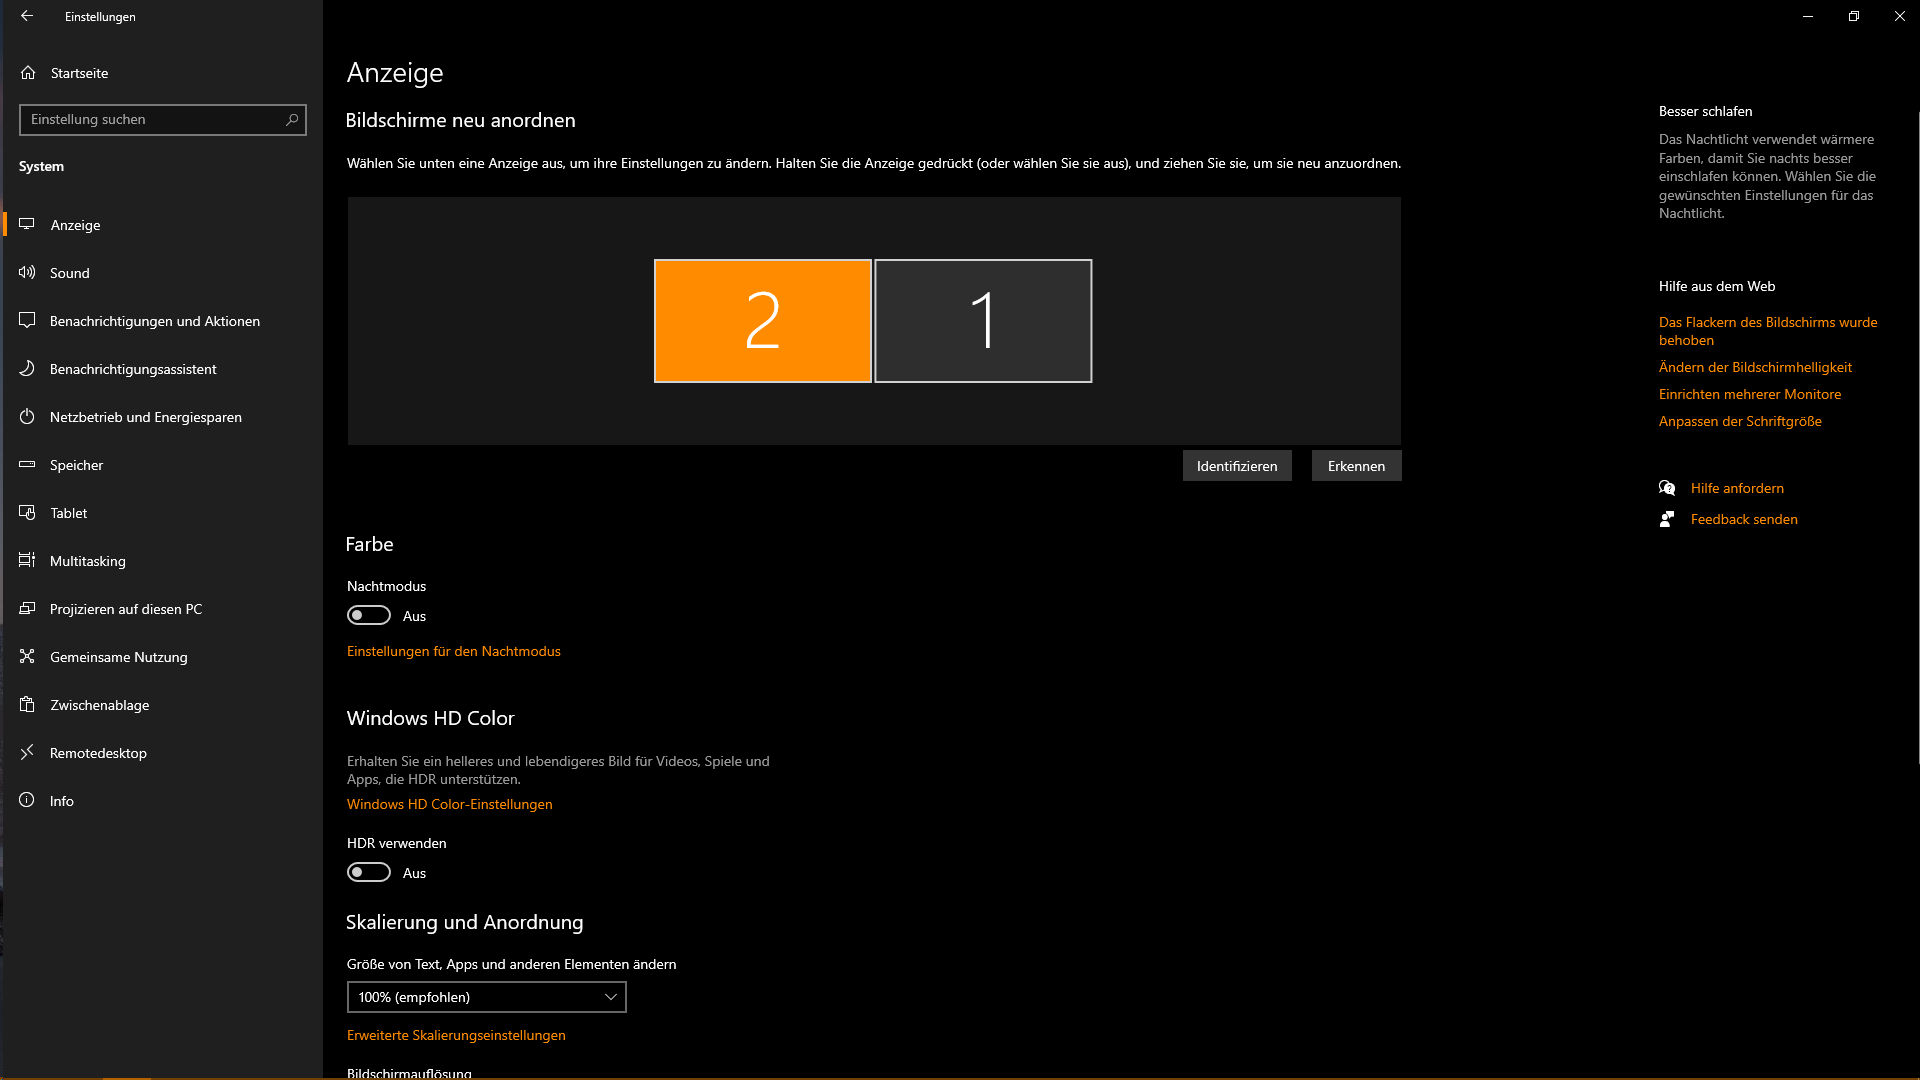Click the Netzbetrieb power icon

click(x=27, y=416)
